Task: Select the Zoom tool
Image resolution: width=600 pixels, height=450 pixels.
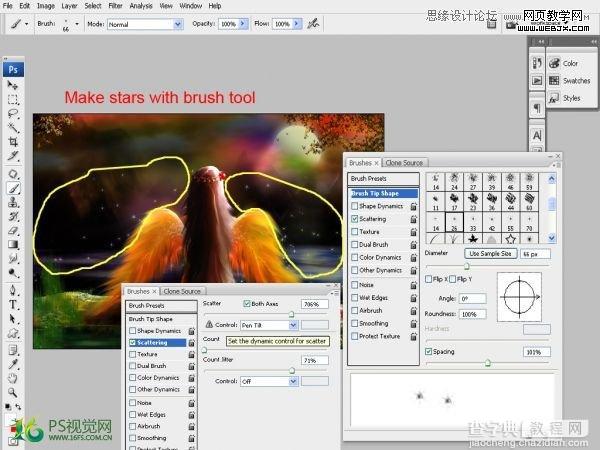Action: tap(13, 392)
